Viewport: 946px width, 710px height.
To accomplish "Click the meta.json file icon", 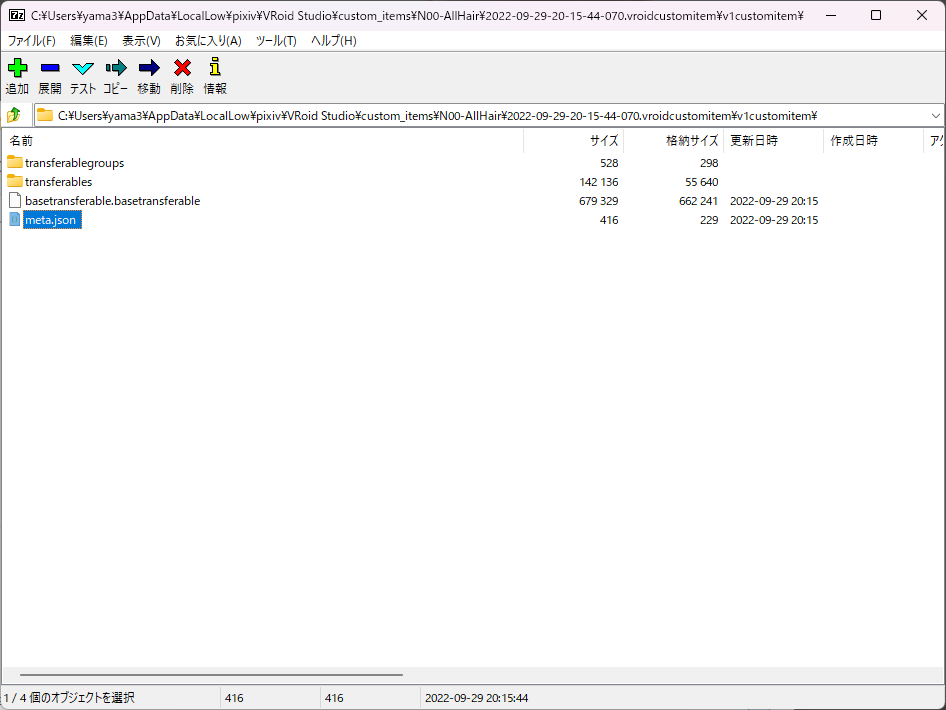I will pos(15,220).
